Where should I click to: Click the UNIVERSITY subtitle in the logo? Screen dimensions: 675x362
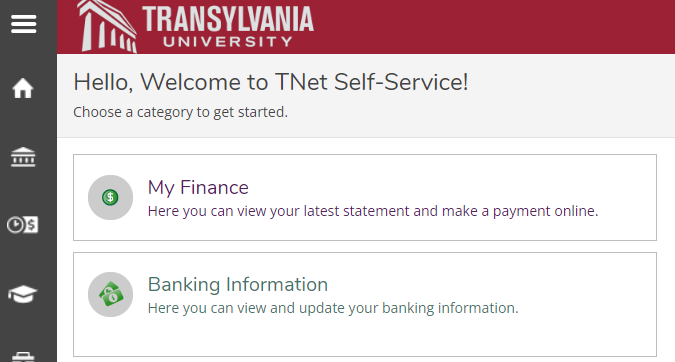[228, 42]
